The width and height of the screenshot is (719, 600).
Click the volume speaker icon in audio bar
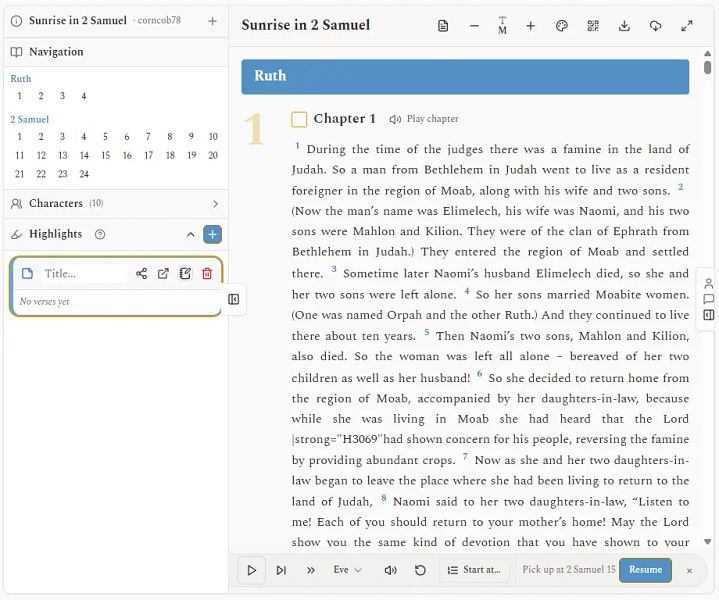tap(390, 570)
